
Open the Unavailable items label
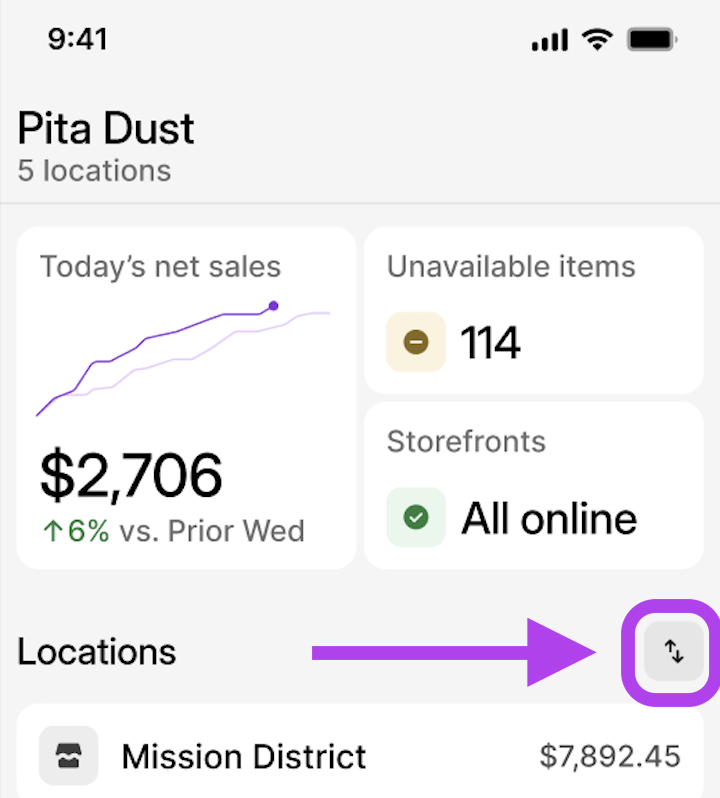click(x=511, y=267)
